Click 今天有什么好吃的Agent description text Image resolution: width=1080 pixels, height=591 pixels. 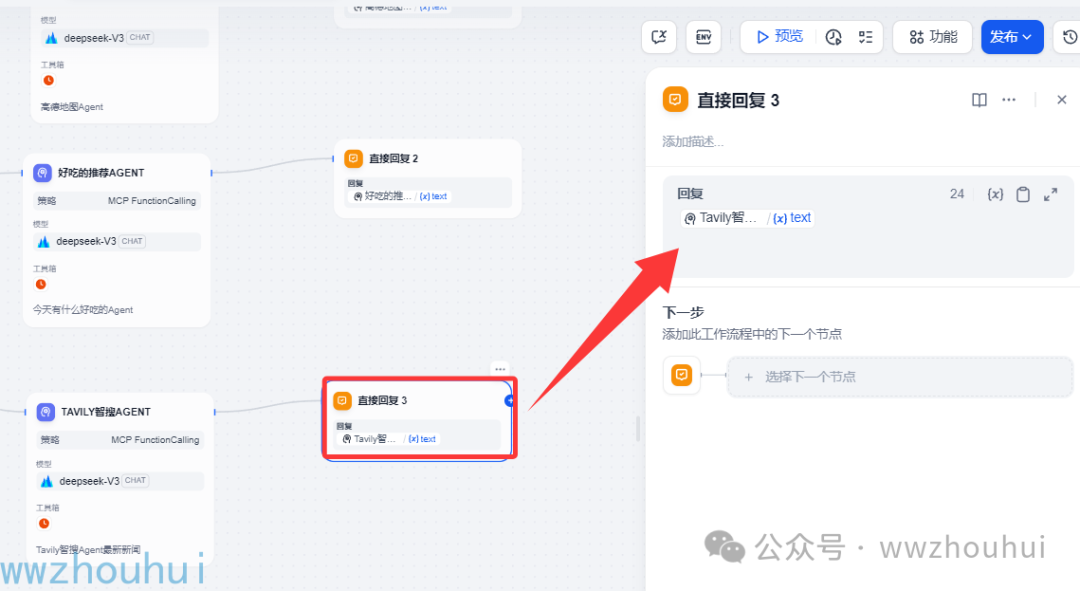tap(83, 310)
